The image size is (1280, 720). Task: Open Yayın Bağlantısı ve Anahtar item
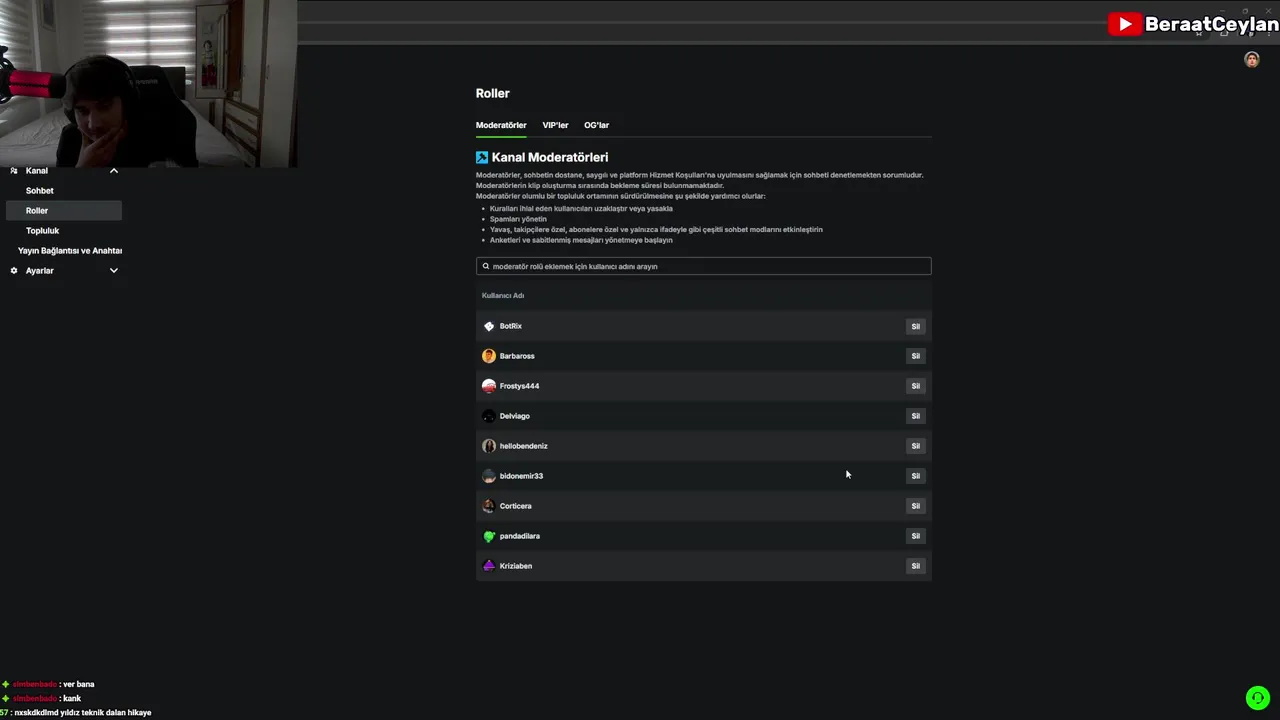tap(70, 251)
